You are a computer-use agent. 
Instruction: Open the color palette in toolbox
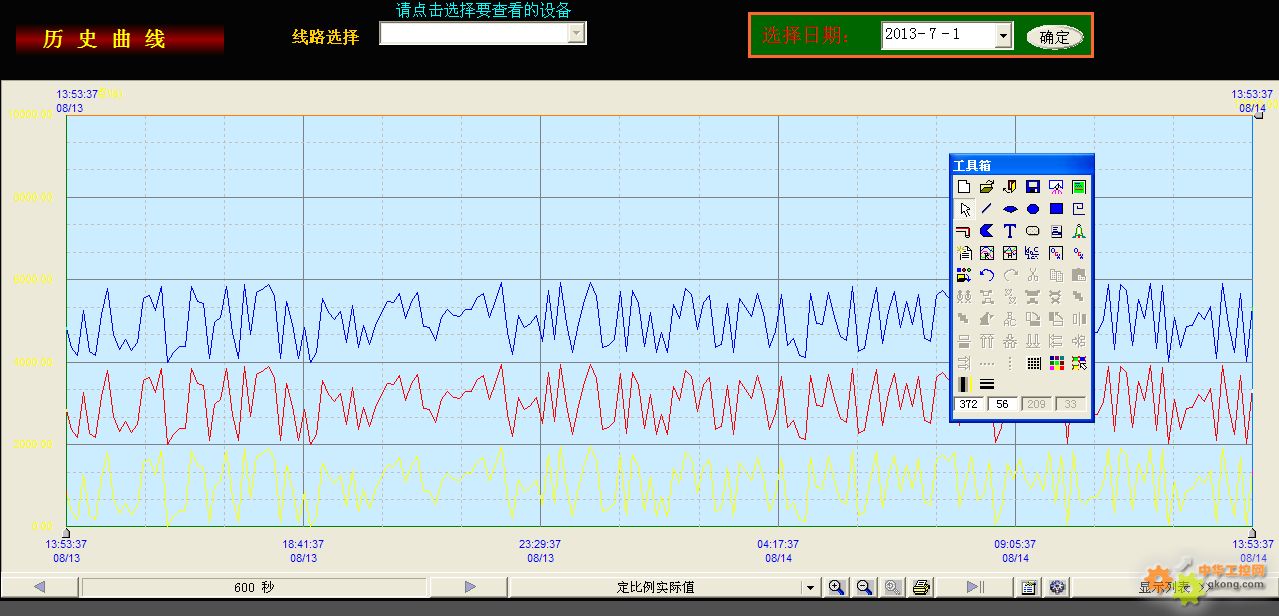(1056, 363)
